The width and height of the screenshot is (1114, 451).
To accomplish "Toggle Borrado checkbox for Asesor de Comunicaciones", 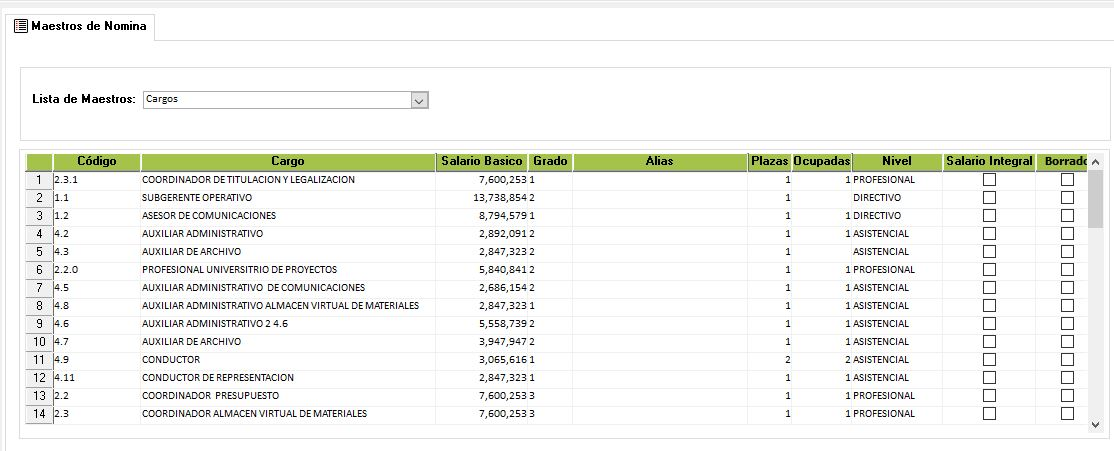I will pyautogui.click(x=1067, y=216).
